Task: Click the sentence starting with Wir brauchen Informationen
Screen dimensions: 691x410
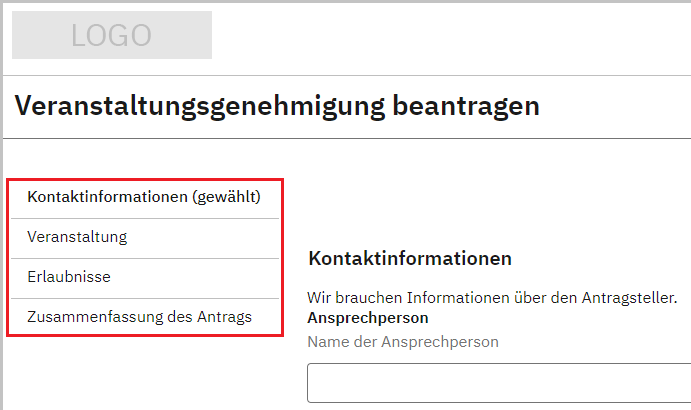Action: 492,298
